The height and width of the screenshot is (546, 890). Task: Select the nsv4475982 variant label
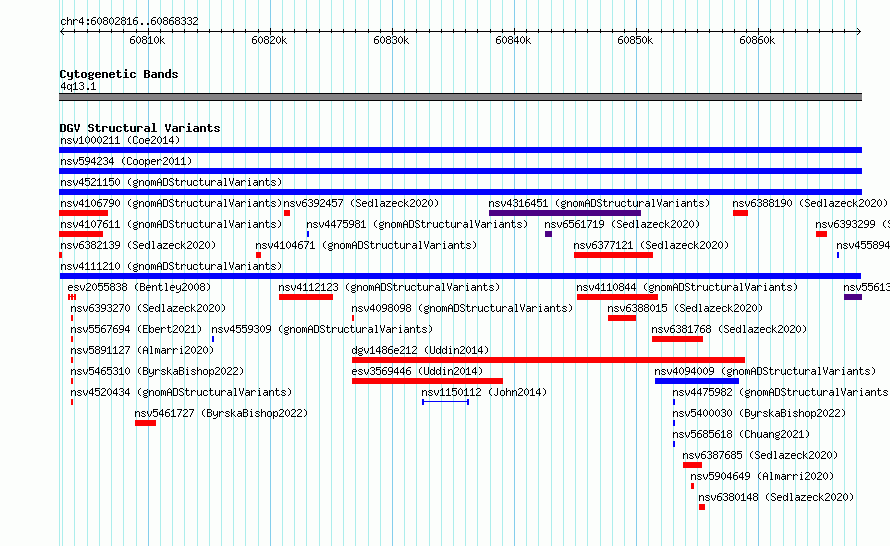coord(781,392)
